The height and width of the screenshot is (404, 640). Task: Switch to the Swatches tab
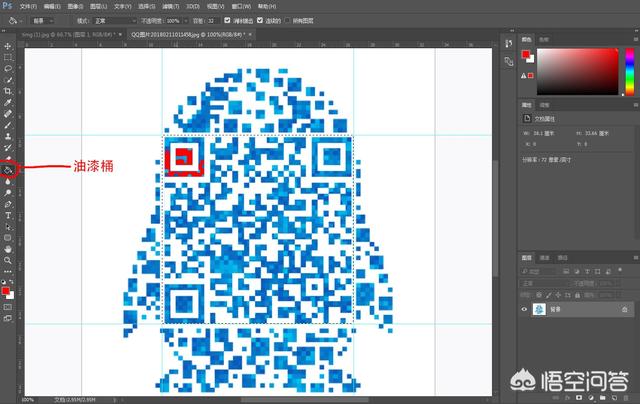point(544,40)
